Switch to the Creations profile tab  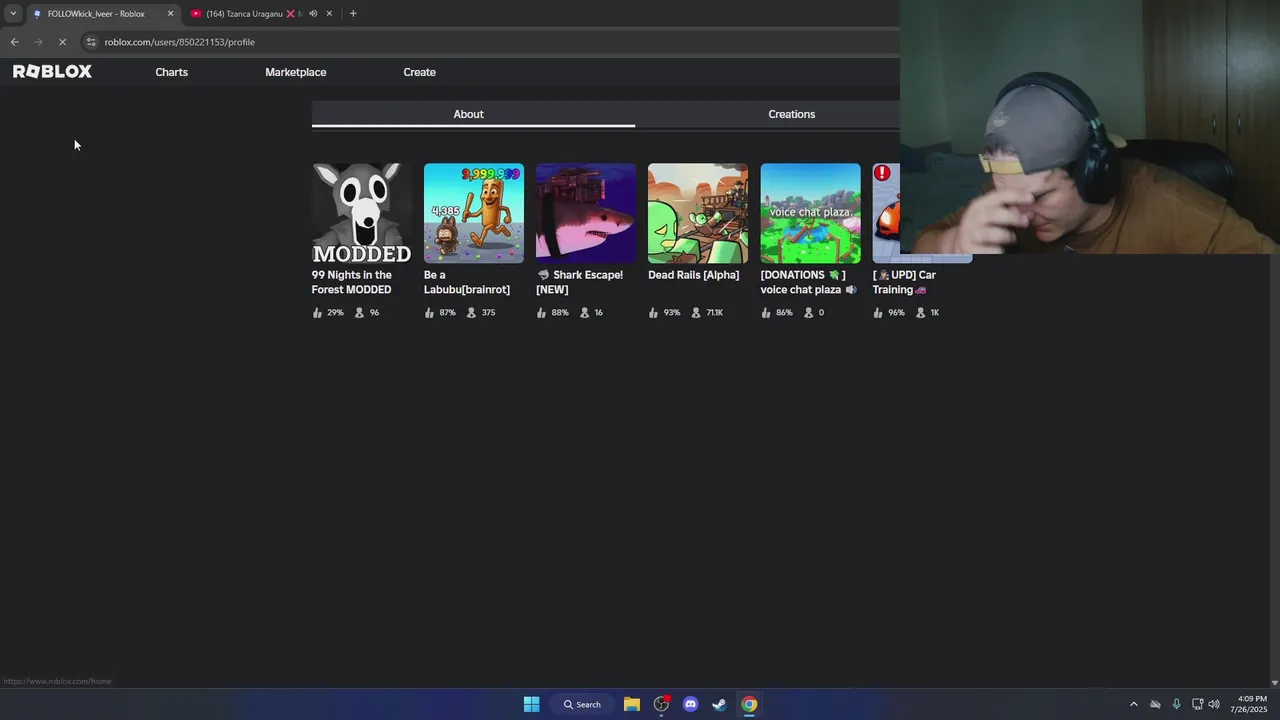[x=791, y=114]
